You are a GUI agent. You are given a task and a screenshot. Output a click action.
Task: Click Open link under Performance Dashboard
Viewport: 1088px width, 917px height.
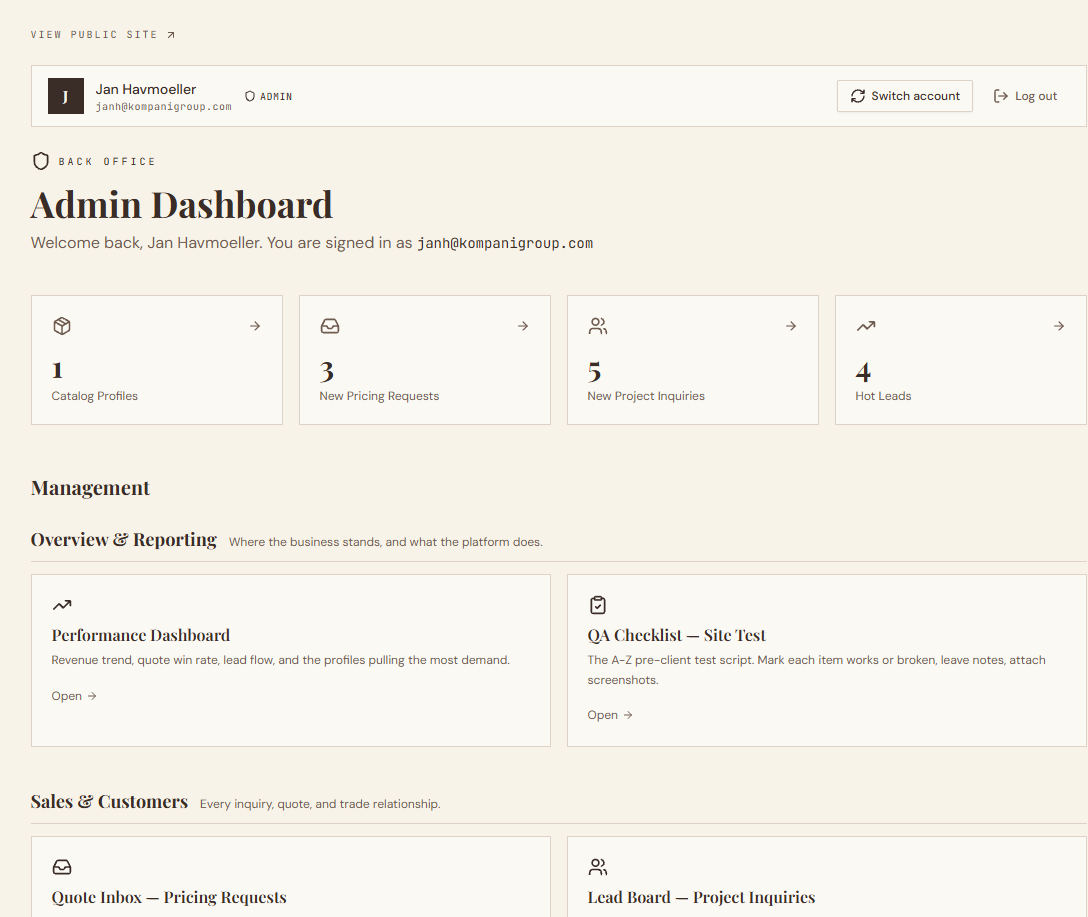click(x=74, y=696)
